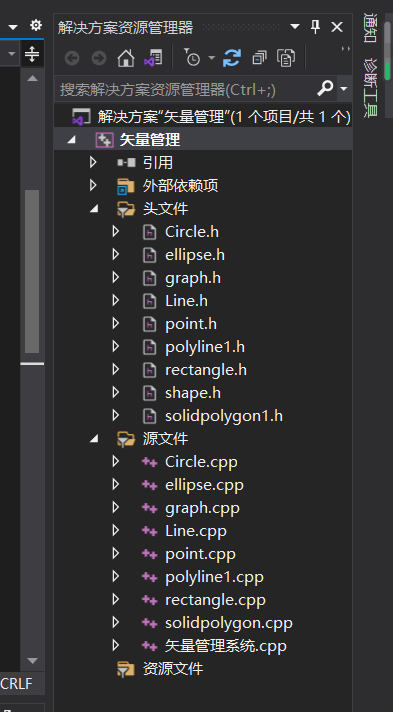Viewport: 393px width, 712px height.
Task: Select graph.cpp source file
Action: pyautogui.click(x=202, y=508)
